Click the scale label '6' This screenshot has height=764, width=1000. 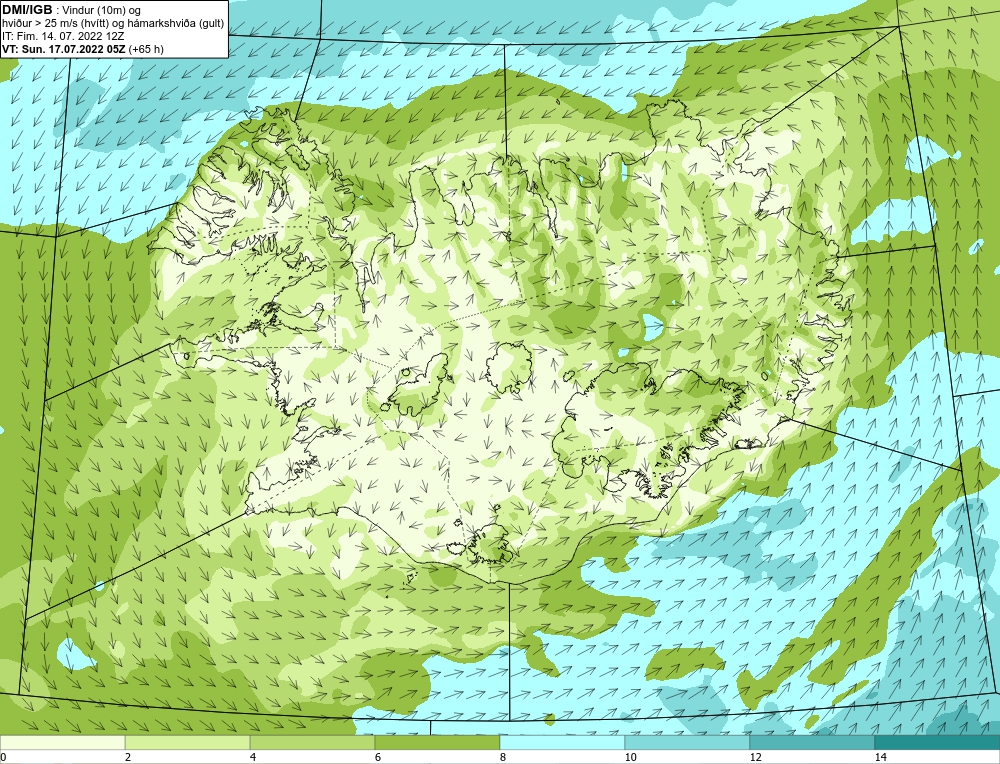click(378, 757)
